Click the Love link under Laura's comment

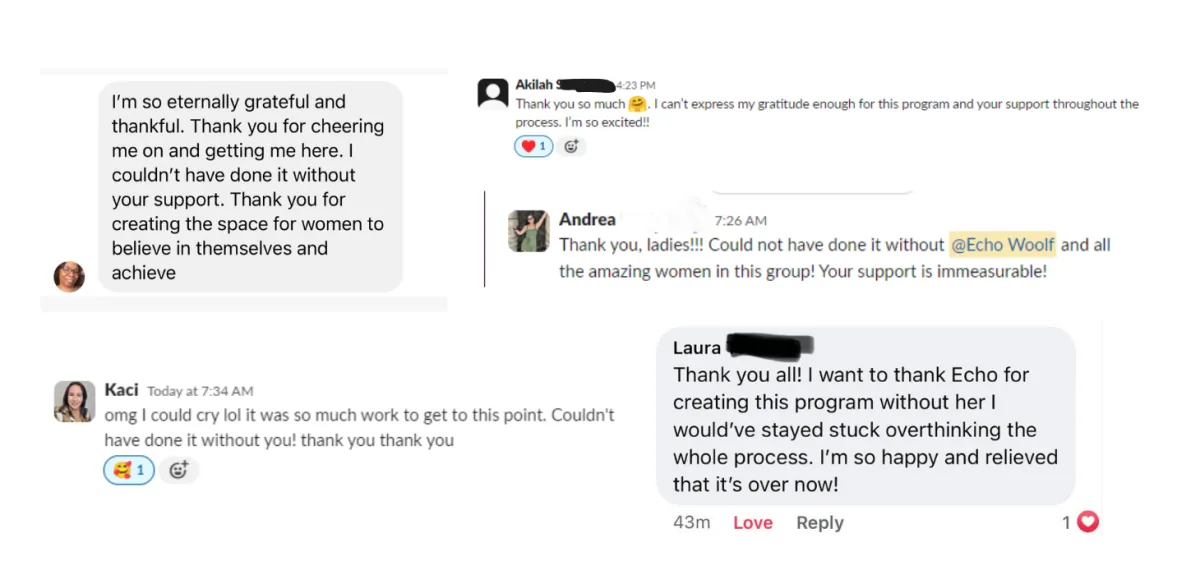pyautogui.click(x=753, y=523)
